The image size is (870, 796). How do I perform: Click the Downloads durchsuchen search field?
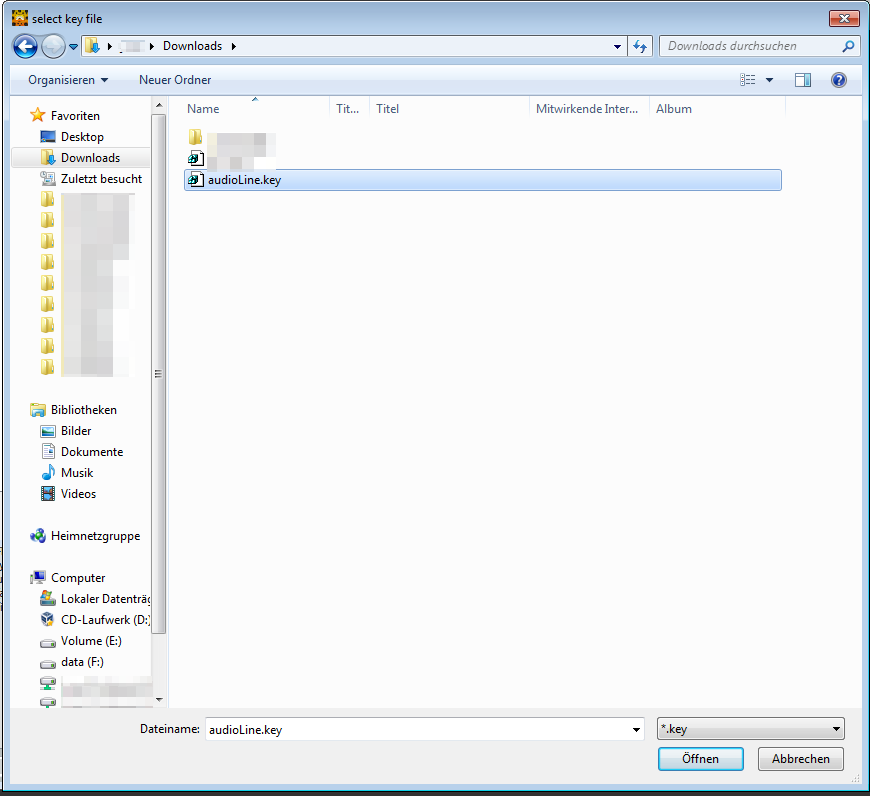tap(750, 46)
